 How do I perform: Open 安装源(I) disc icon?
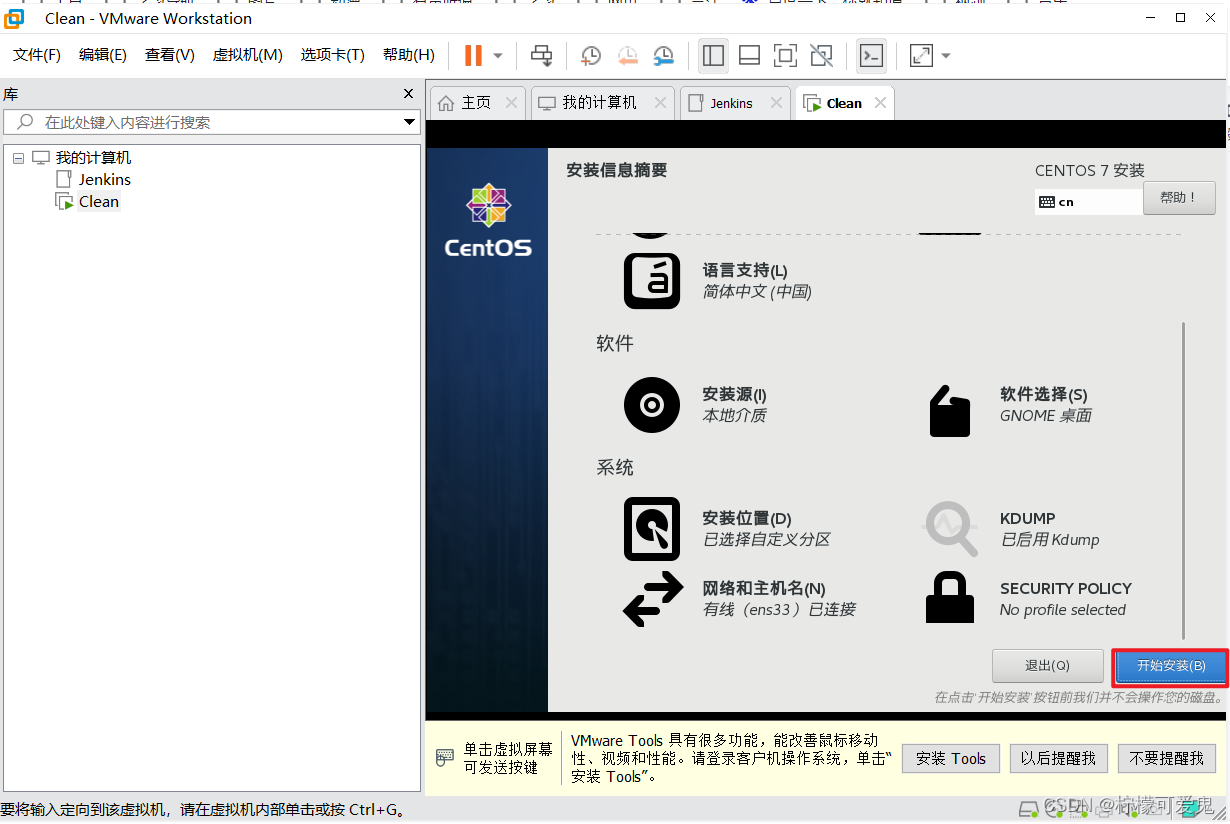point(652,405)
